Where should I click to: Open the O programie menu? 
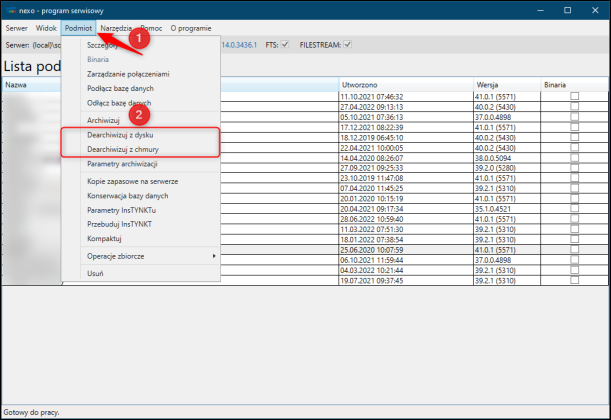(x=191, y=28)
